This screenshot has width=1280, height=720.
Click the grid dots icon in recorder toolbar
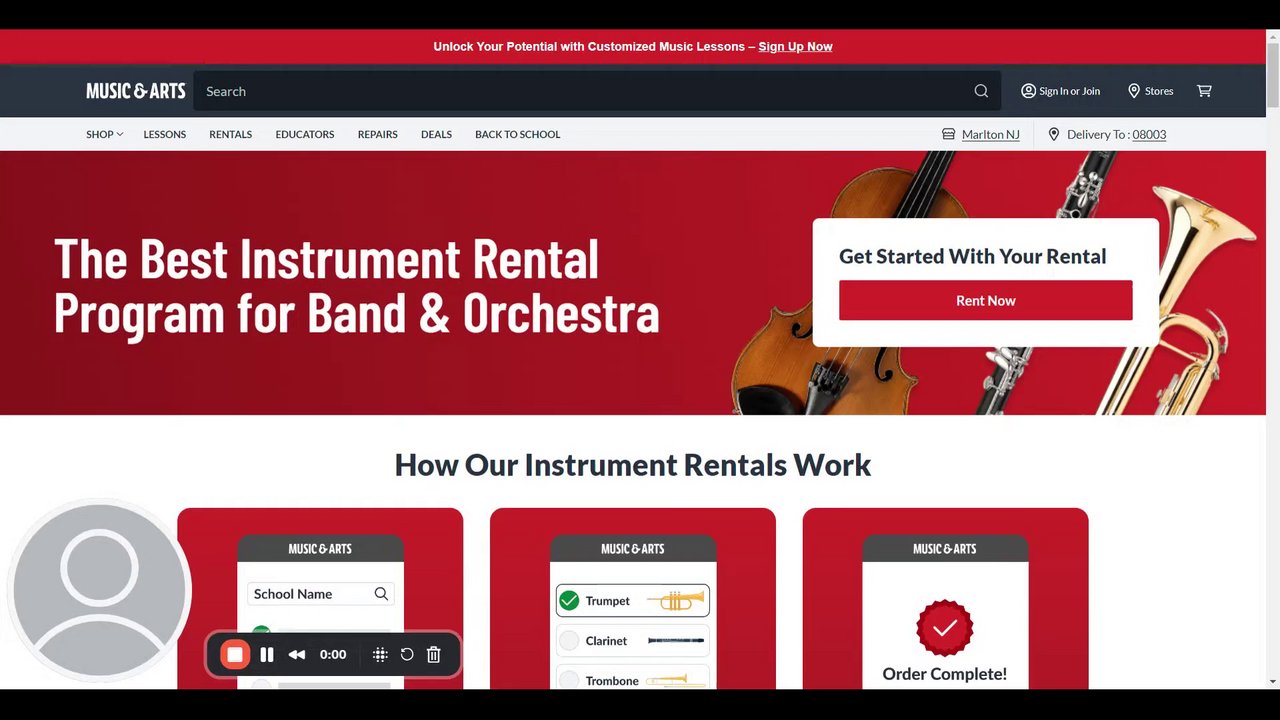click(x=380, y=655)
